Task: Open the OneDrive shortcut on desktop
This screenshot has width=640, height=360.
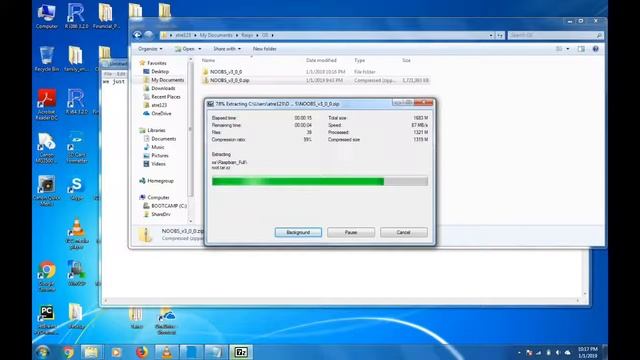Action: tap(166, 321)
